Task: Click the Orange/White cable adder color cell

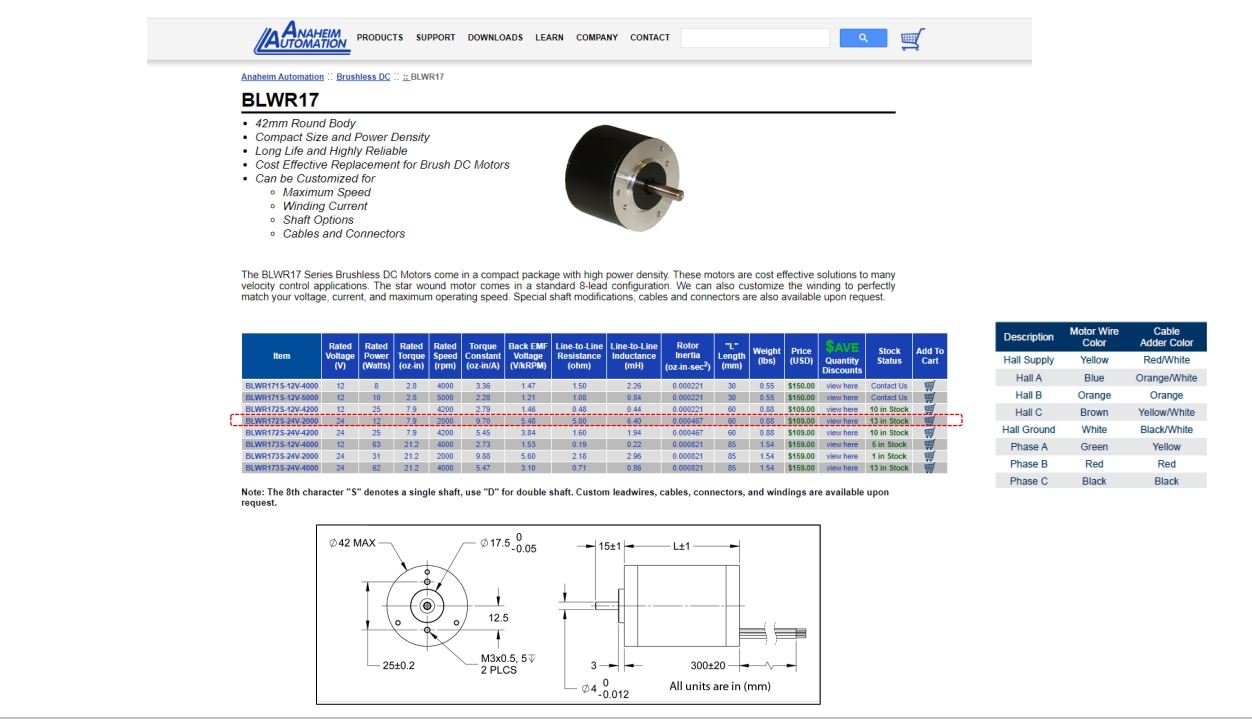Action: pyautogui.click(x=1166, y=378)
